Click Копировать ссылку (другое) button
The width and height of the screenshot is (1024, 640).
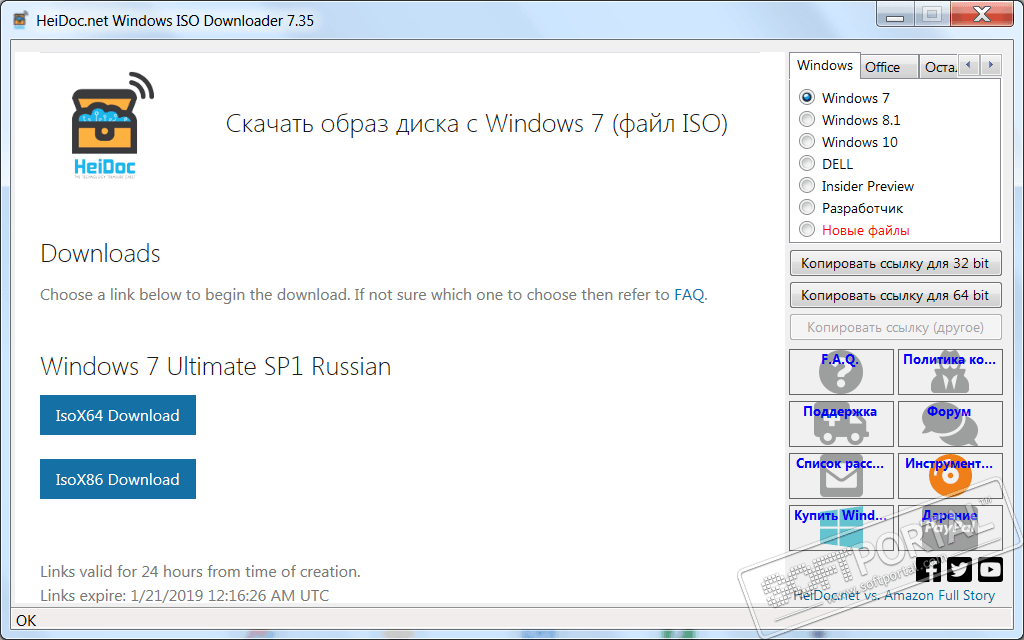click(895, 327)
